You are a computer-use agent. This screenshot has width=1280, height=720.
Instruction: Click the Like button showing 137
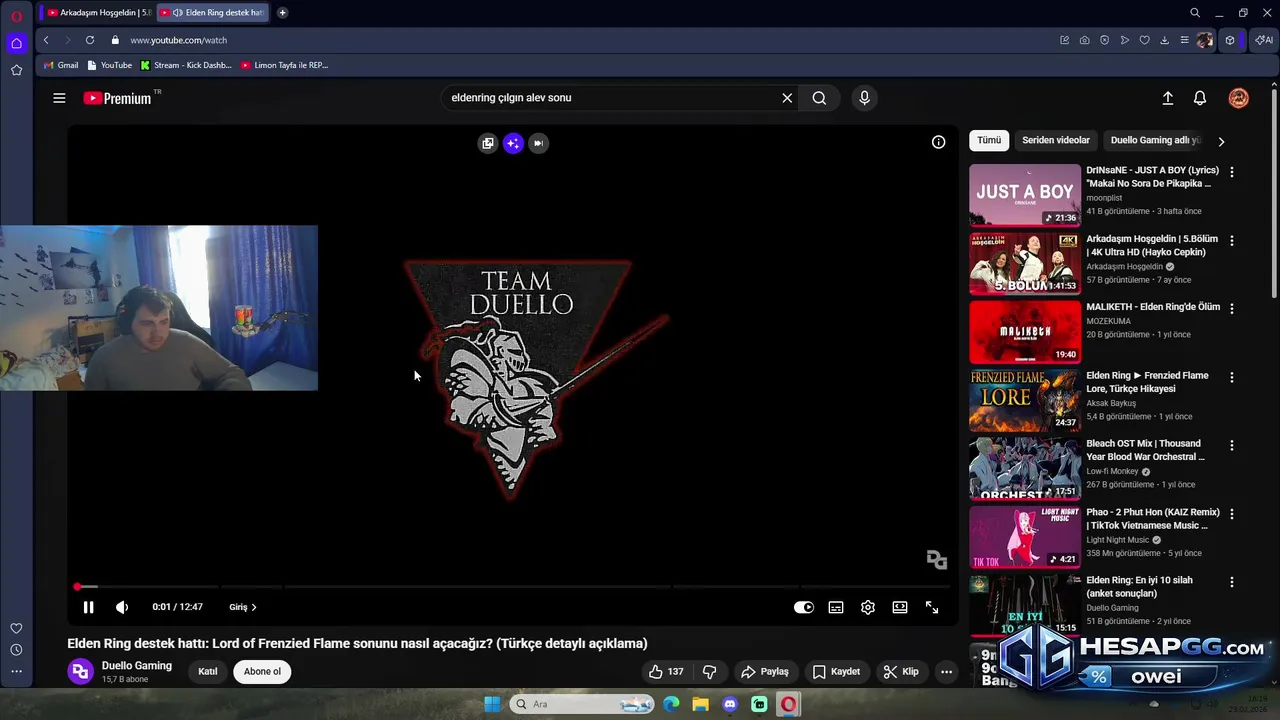click(666, 672)
